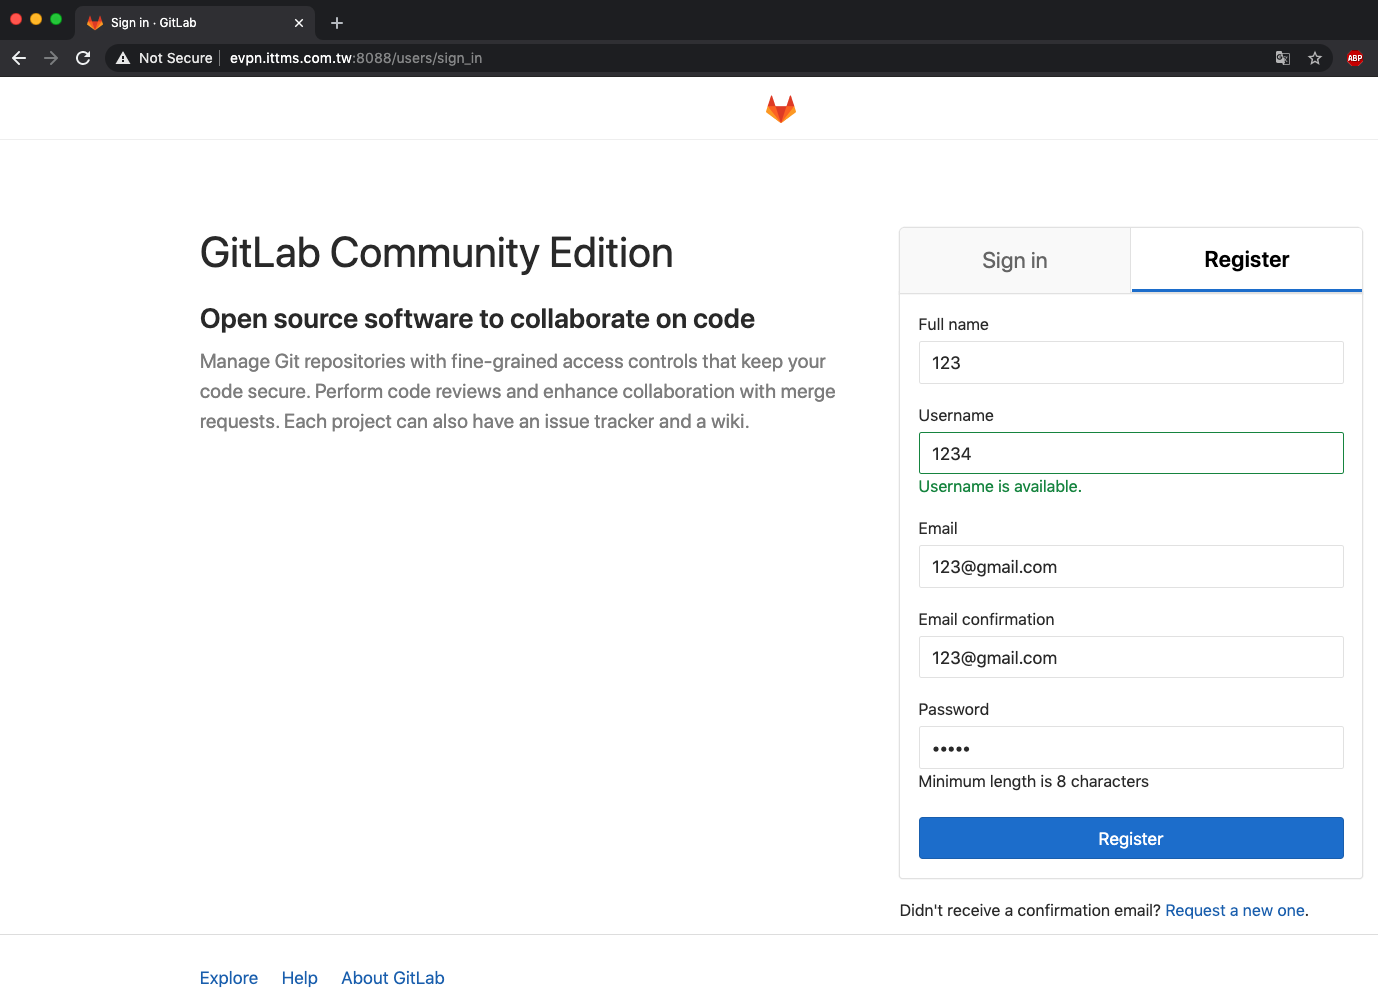Screen dimensions: 1378x991
Task: Select the Sign in · GitLab browser tab
Action: click(195, 23)
